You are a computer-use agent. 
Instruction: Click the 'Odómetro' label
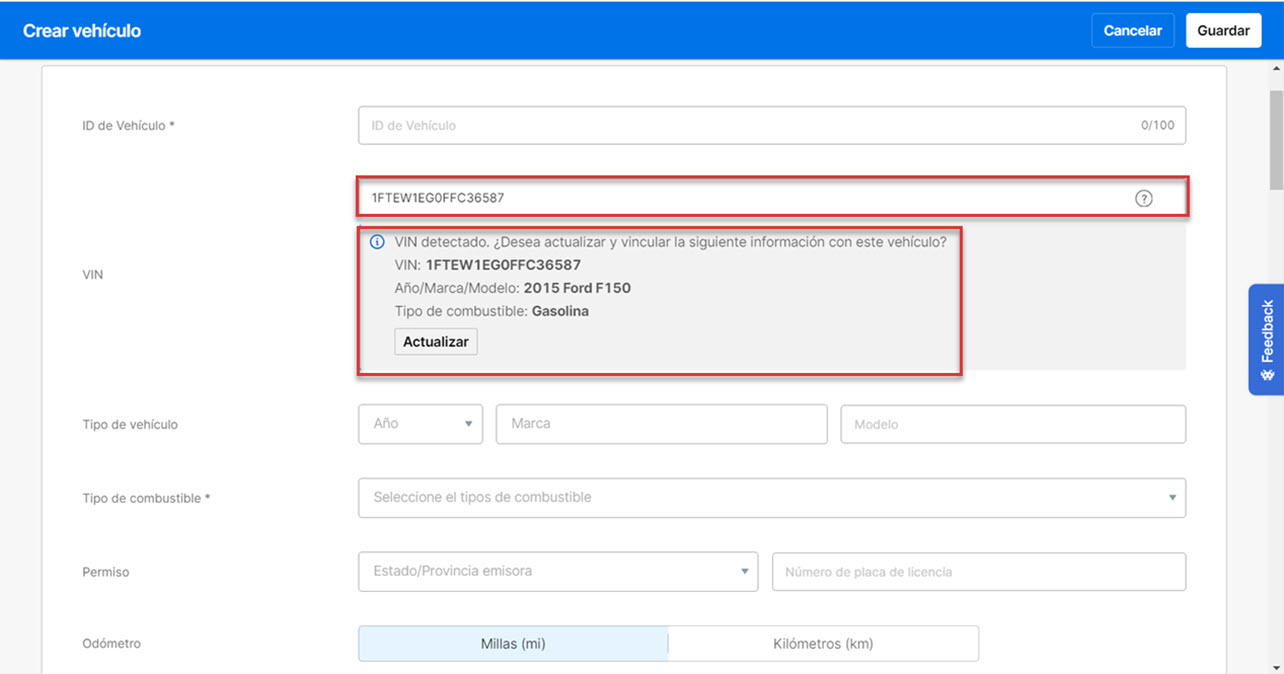[x=111, y=643]
